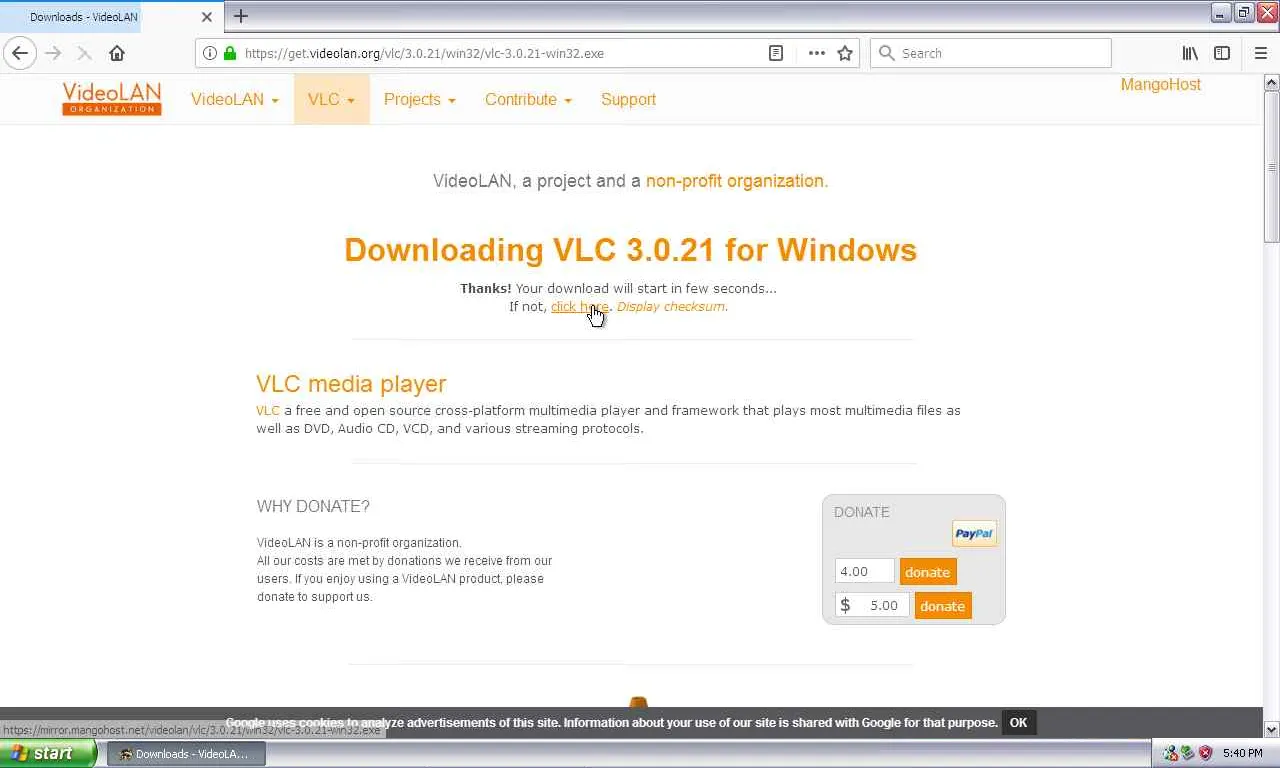Screen dimensions: 1280x768
Task: Dismiss the cookie notice with OK
Action: point(1018,723)
